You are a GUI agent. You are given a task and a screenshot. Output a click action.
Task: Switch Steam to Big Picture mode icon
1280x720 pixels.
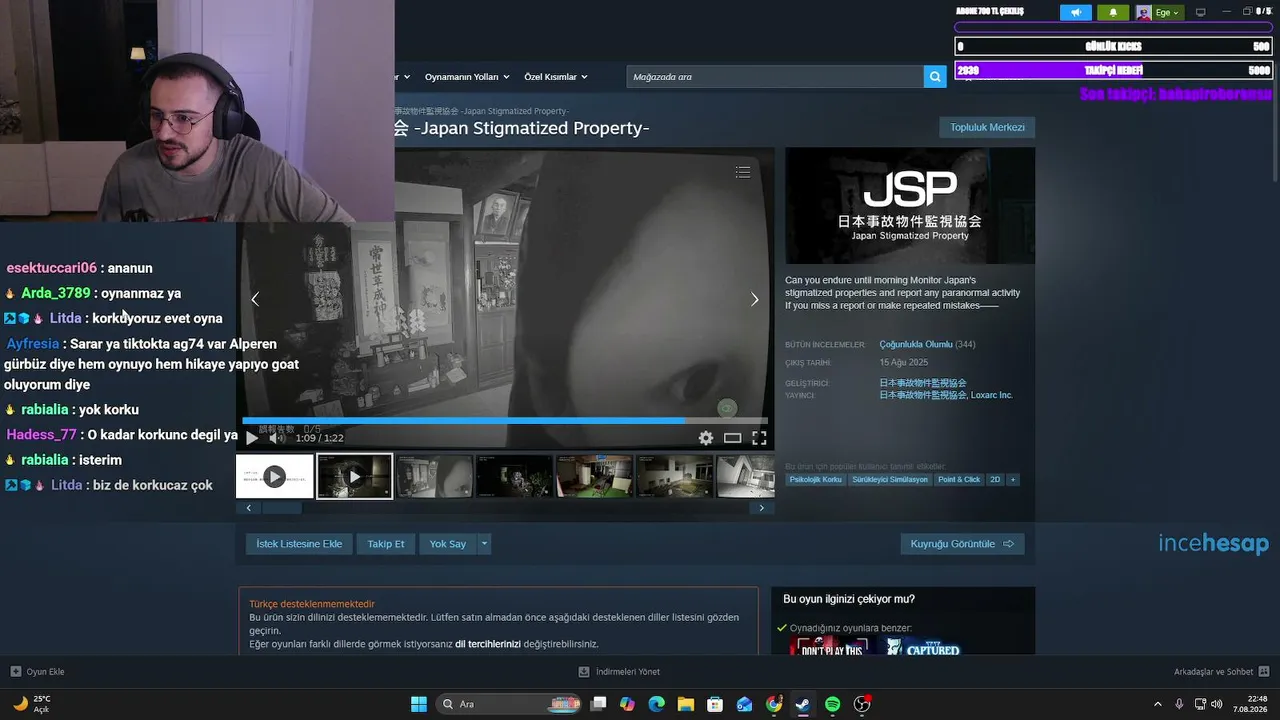[x=1201, y=12]
